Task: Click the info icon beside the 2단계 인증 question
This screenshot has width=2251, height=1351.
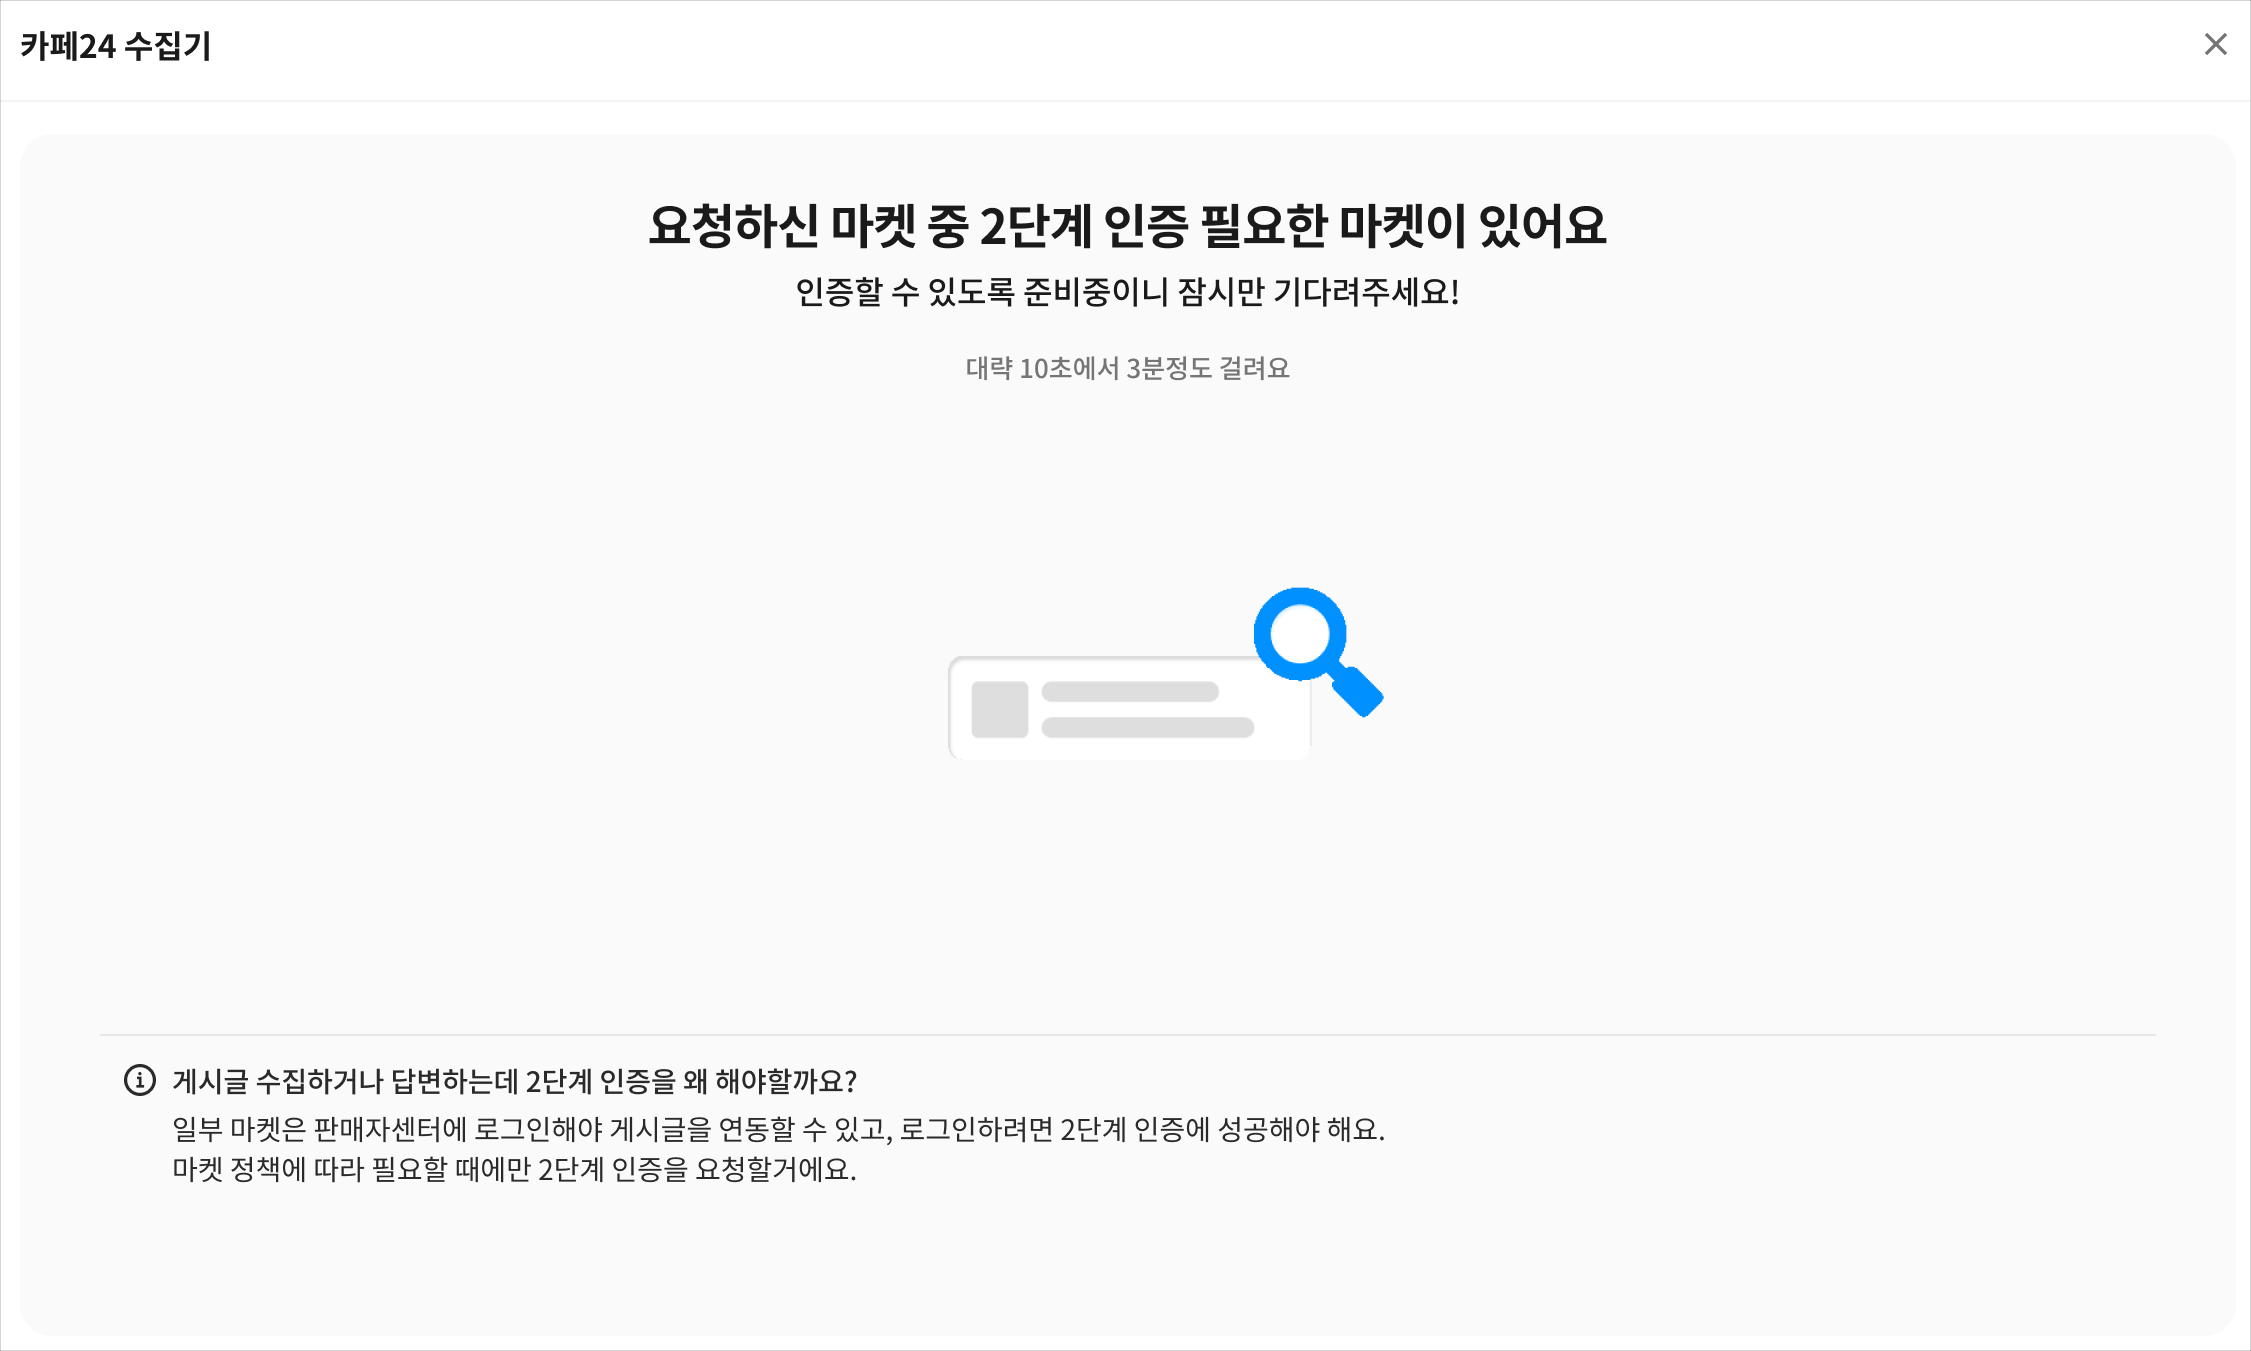Action: point(140,1080)
